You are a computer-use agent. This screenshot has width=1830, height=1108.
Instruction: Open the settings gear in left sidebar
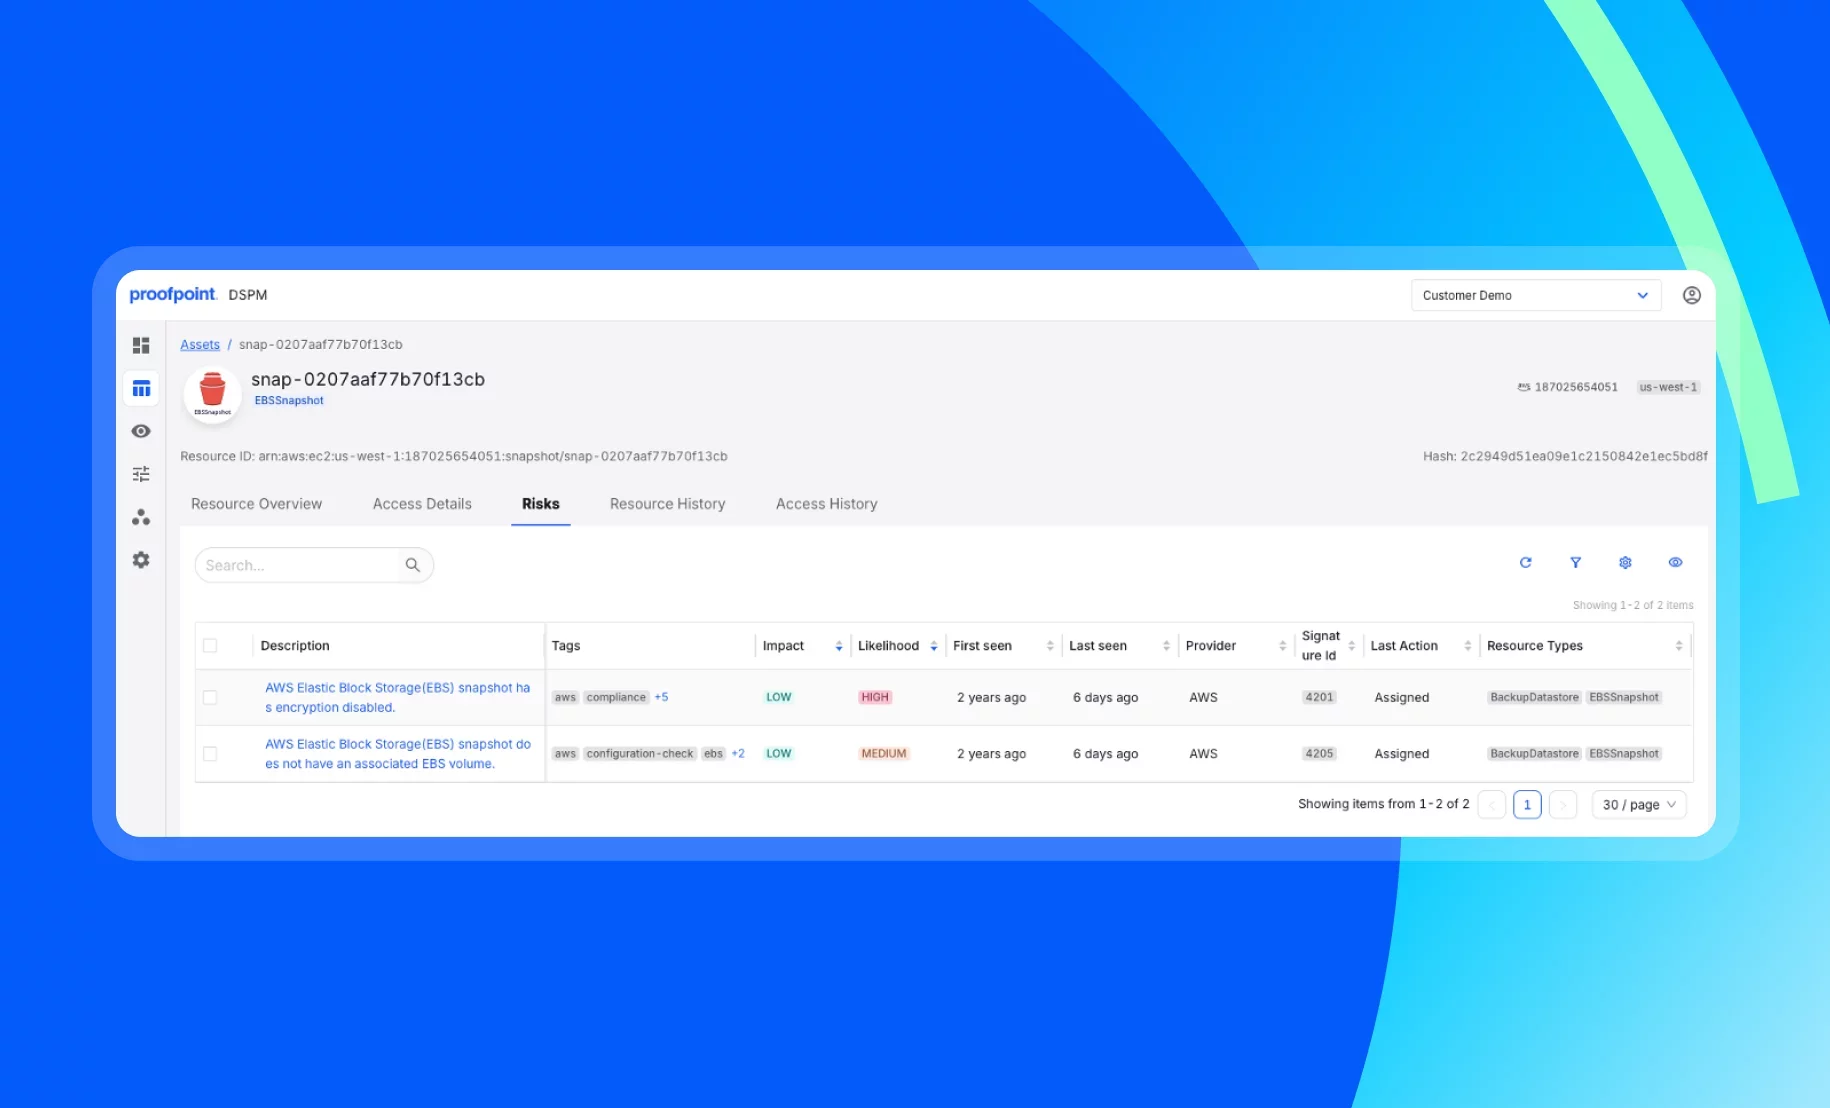(141, 560)
